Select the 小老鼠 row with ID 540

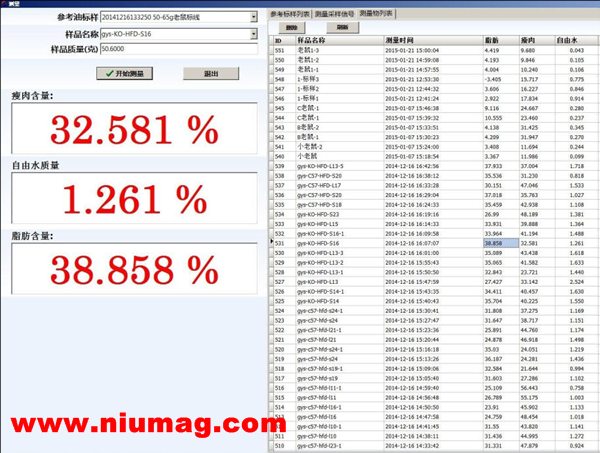tap(330, 156)
